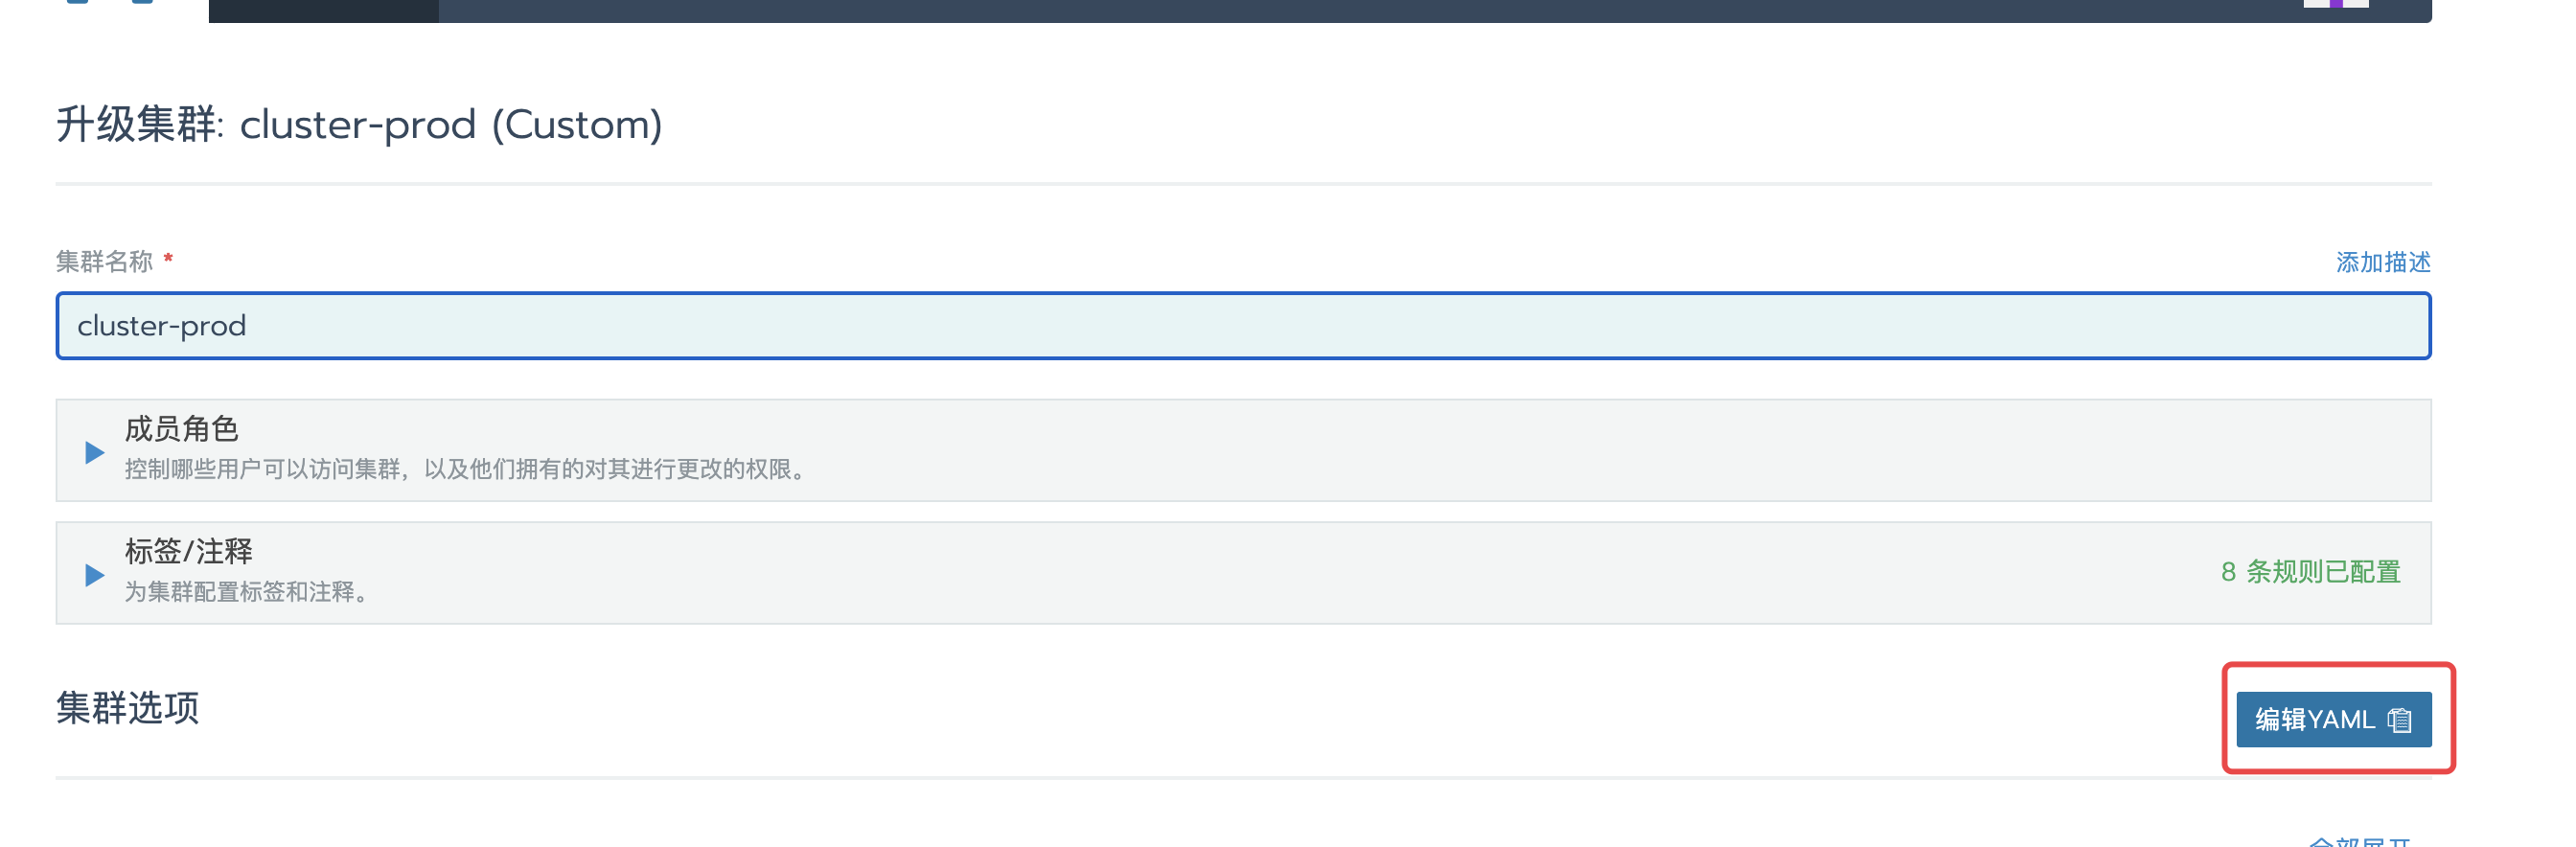Click the 添加描述 link
Image resolution: width=2576 pixels, height=847 pixels.
[x=2383, y=262]
